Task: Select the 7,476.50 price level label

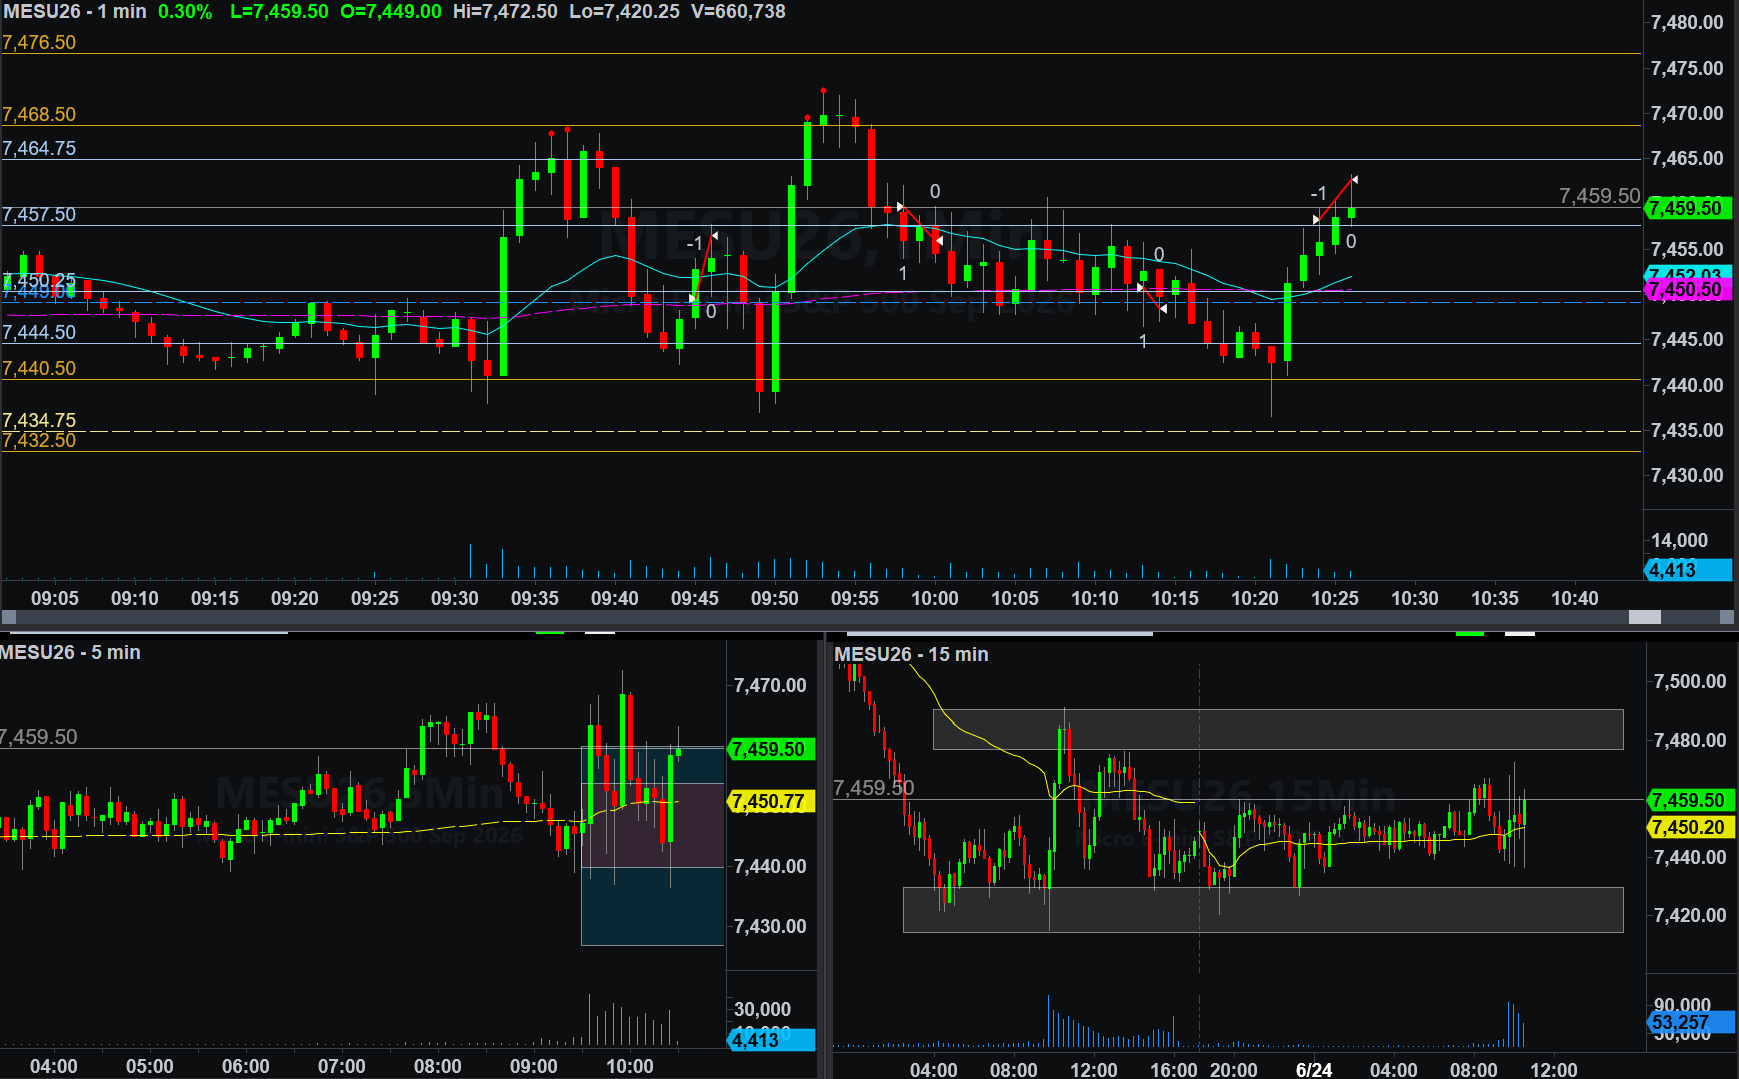Action: click(x=39, y=42)
